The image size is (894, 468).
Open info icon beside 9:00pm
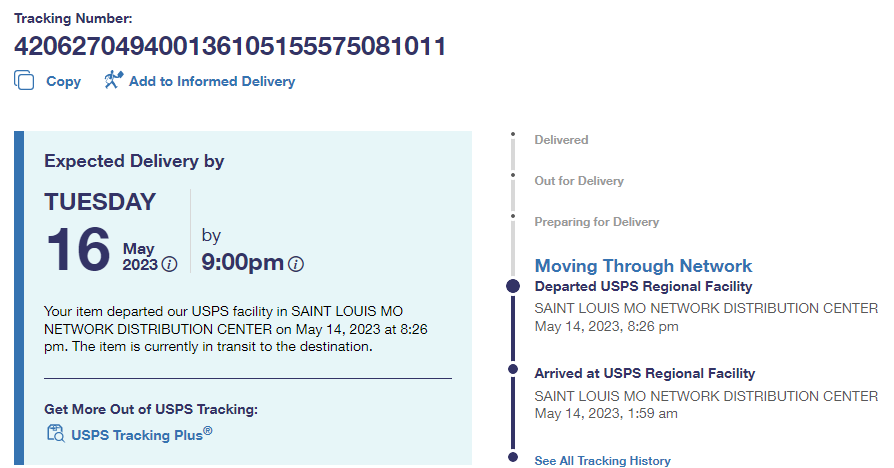point(296,264)
